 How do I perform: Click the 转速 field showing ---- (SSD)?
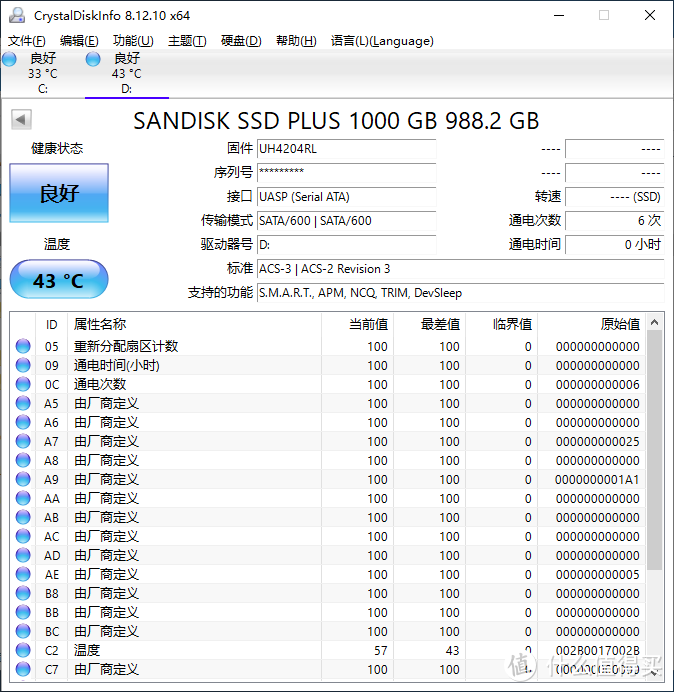[x=614, y=196]
